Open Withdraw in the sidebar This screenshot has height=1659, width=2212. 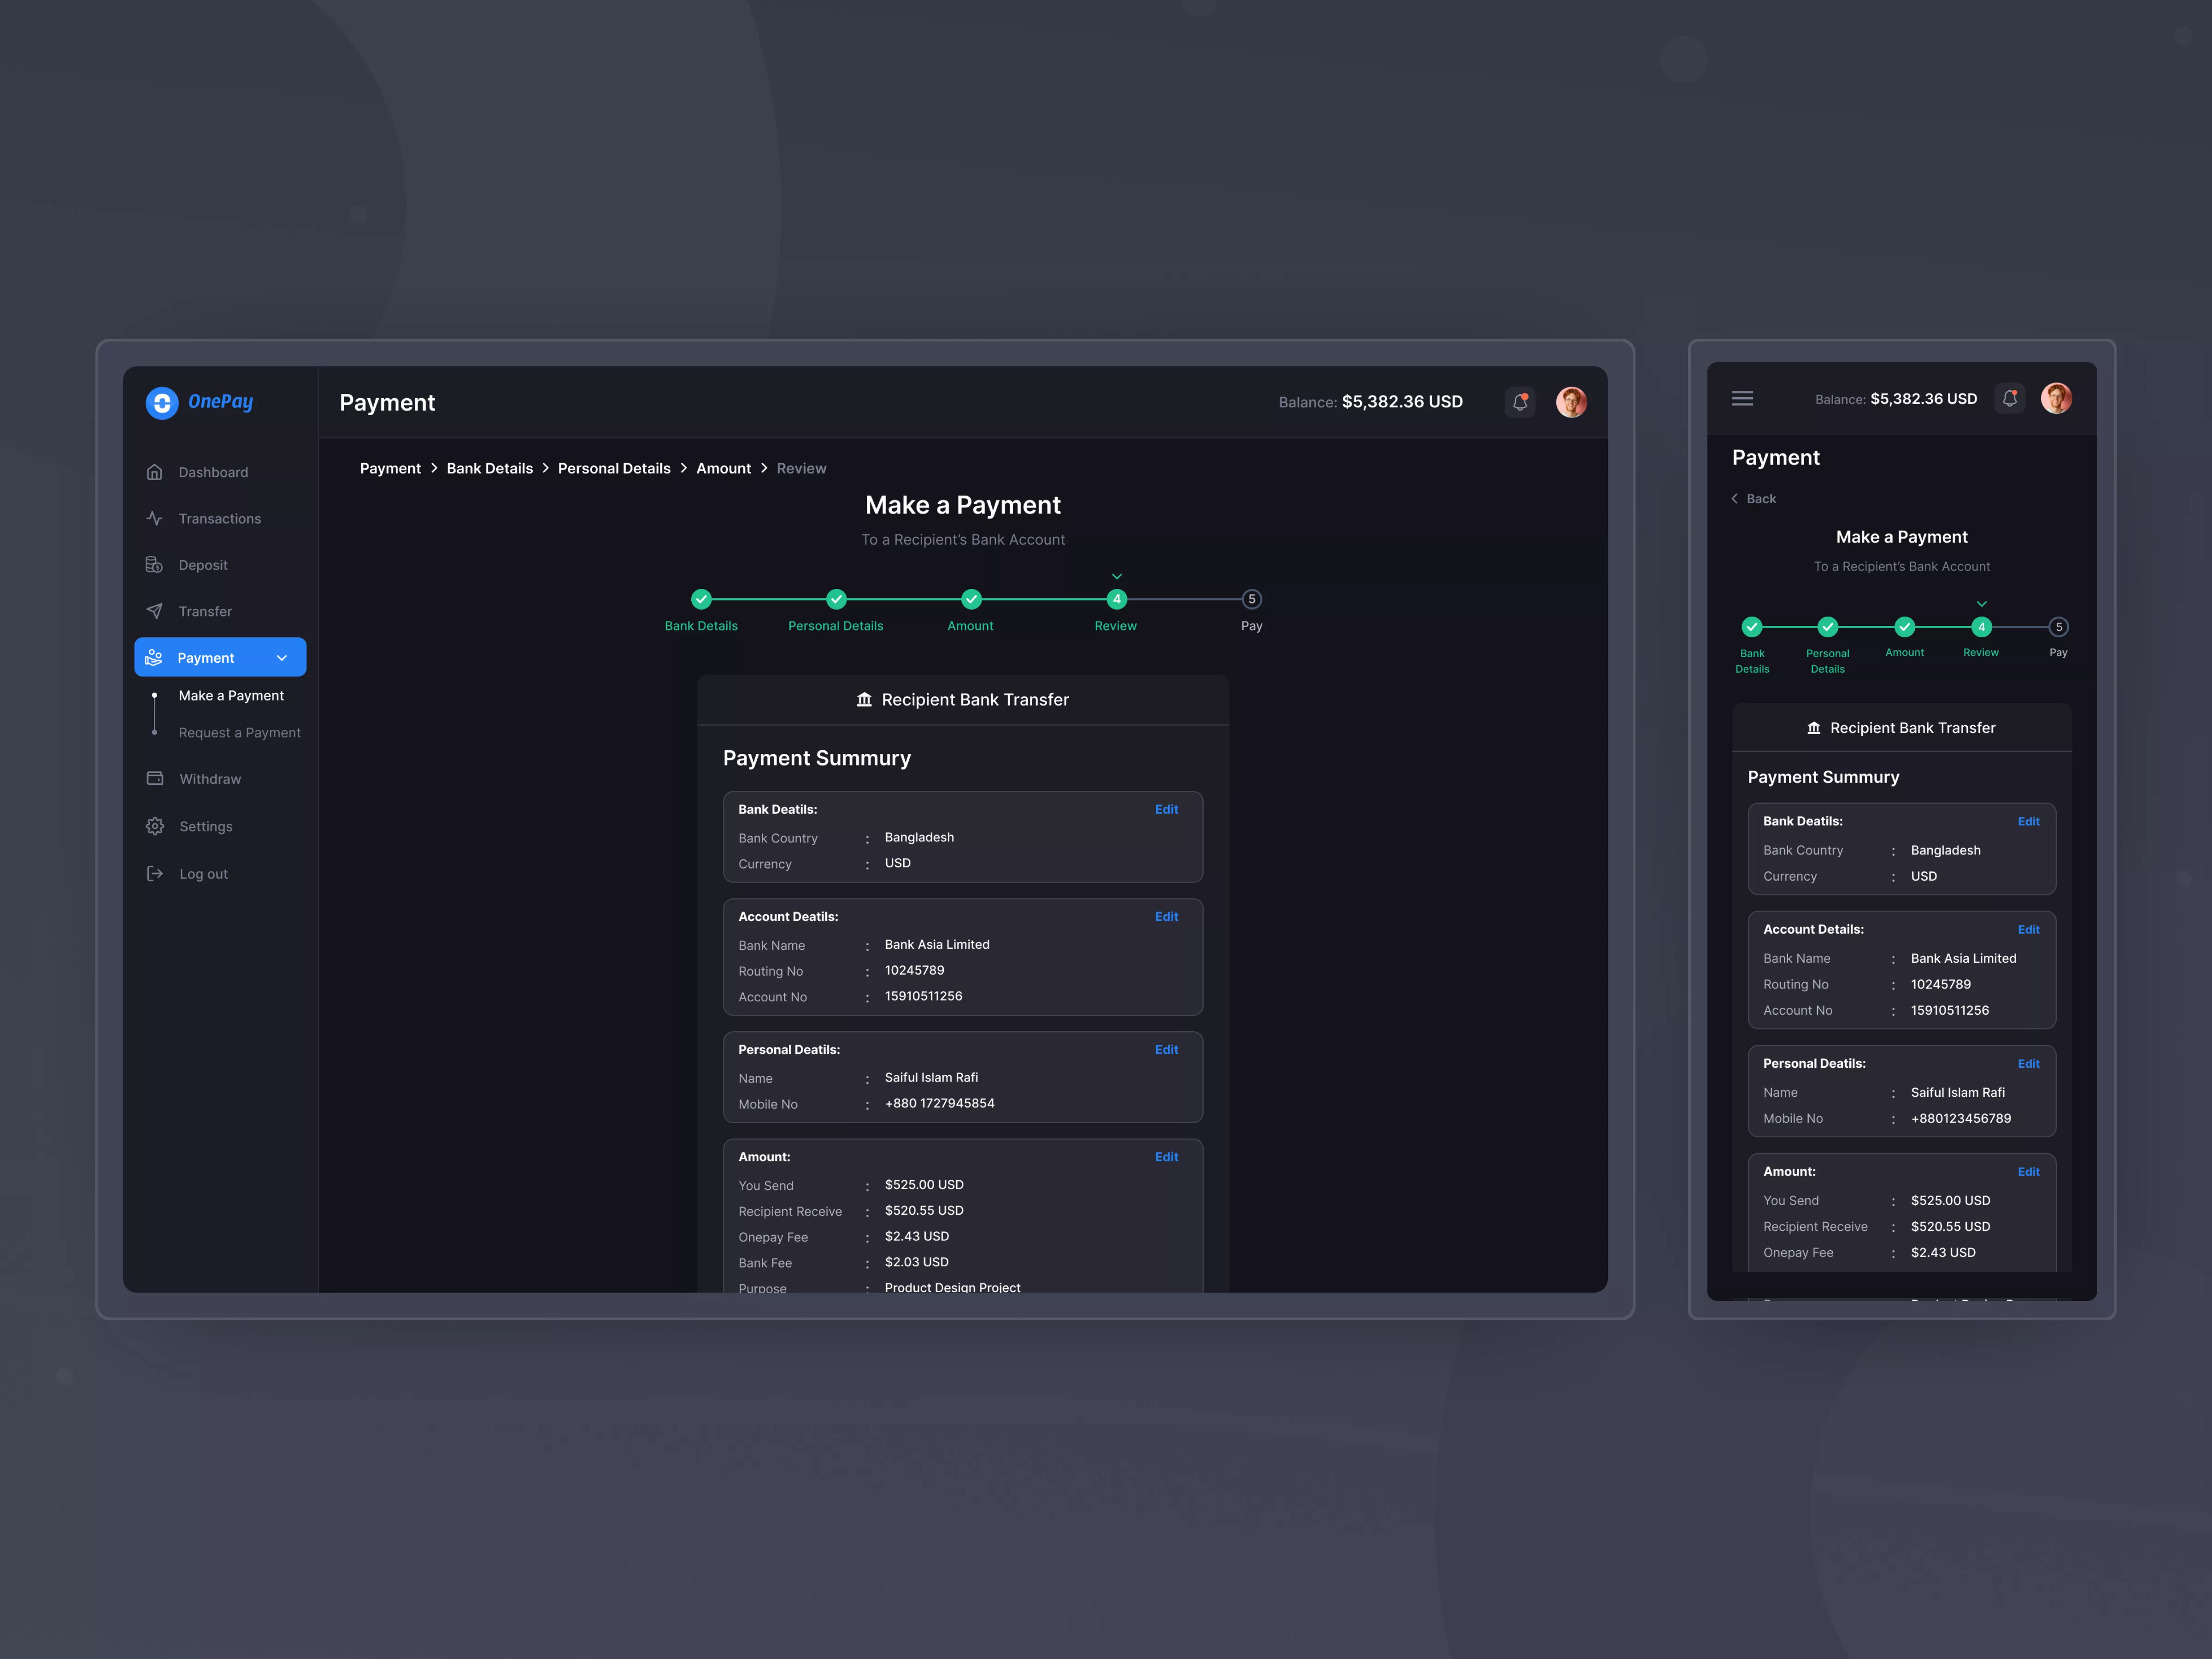point(210,779)
